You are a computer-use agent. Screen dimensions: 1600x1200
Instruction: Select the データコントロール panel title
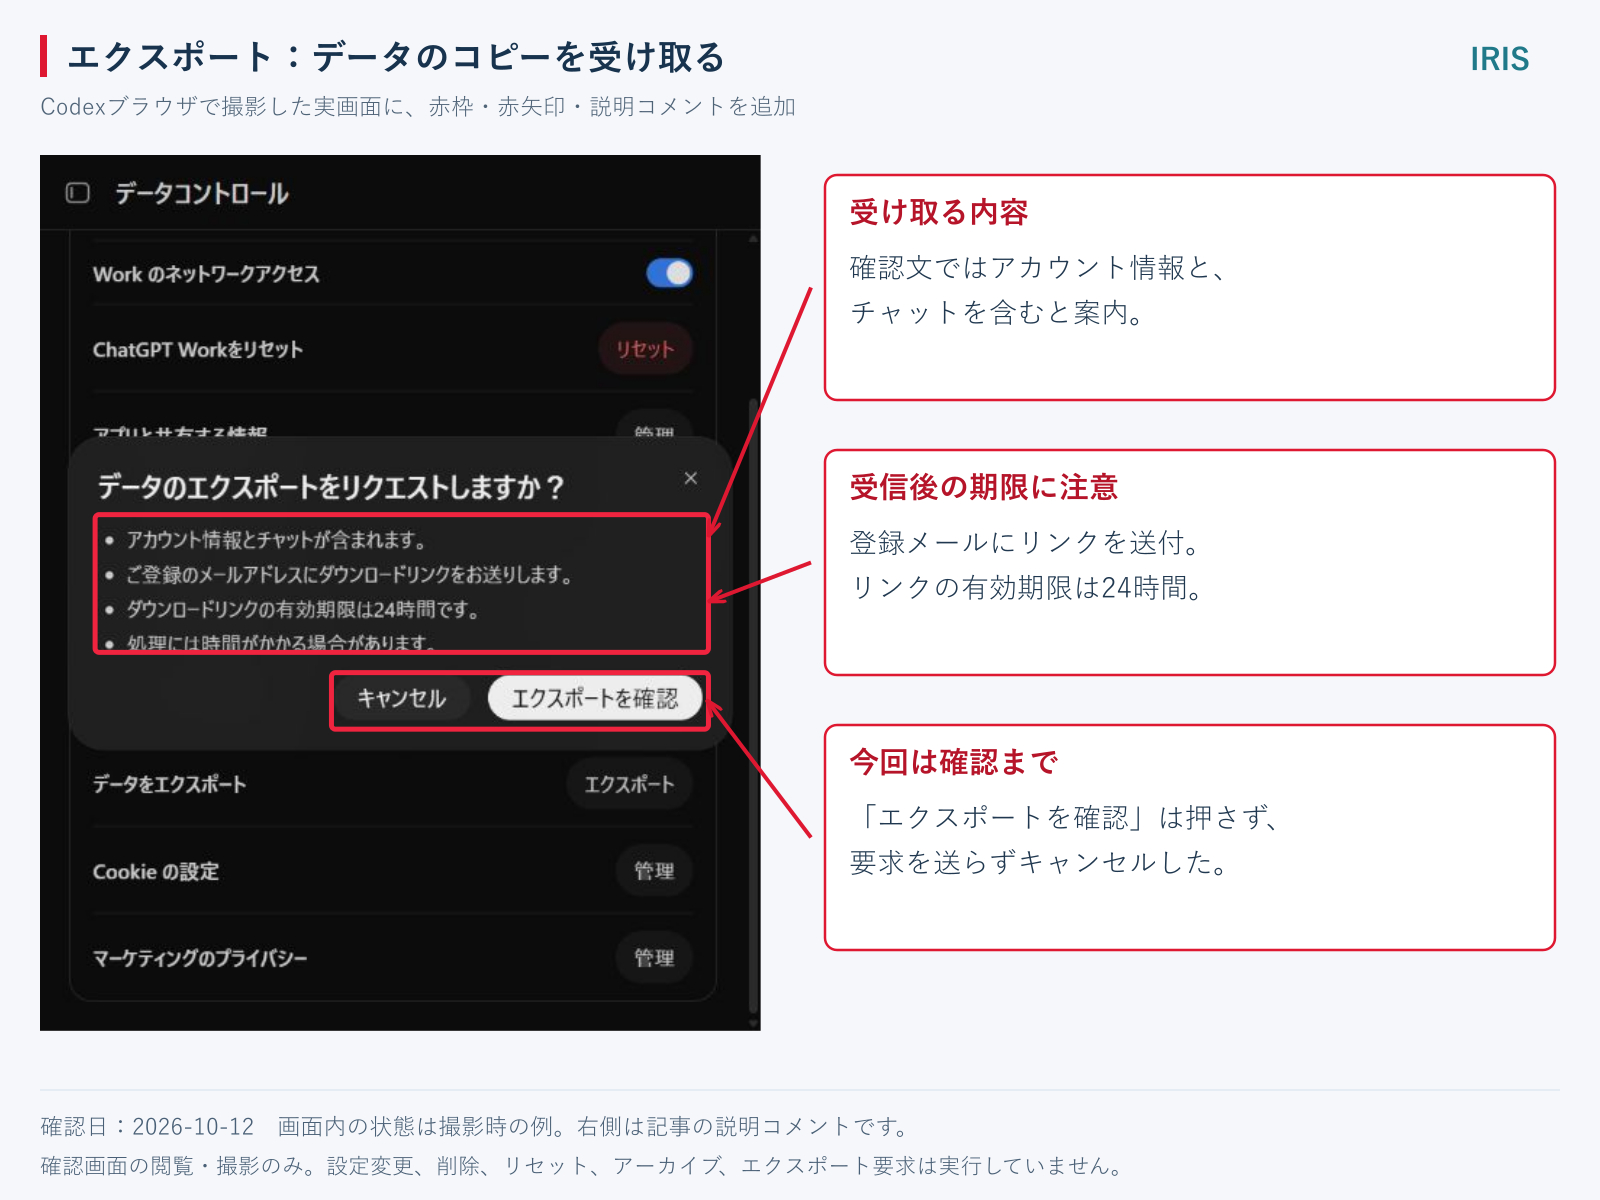pos(202,193)
